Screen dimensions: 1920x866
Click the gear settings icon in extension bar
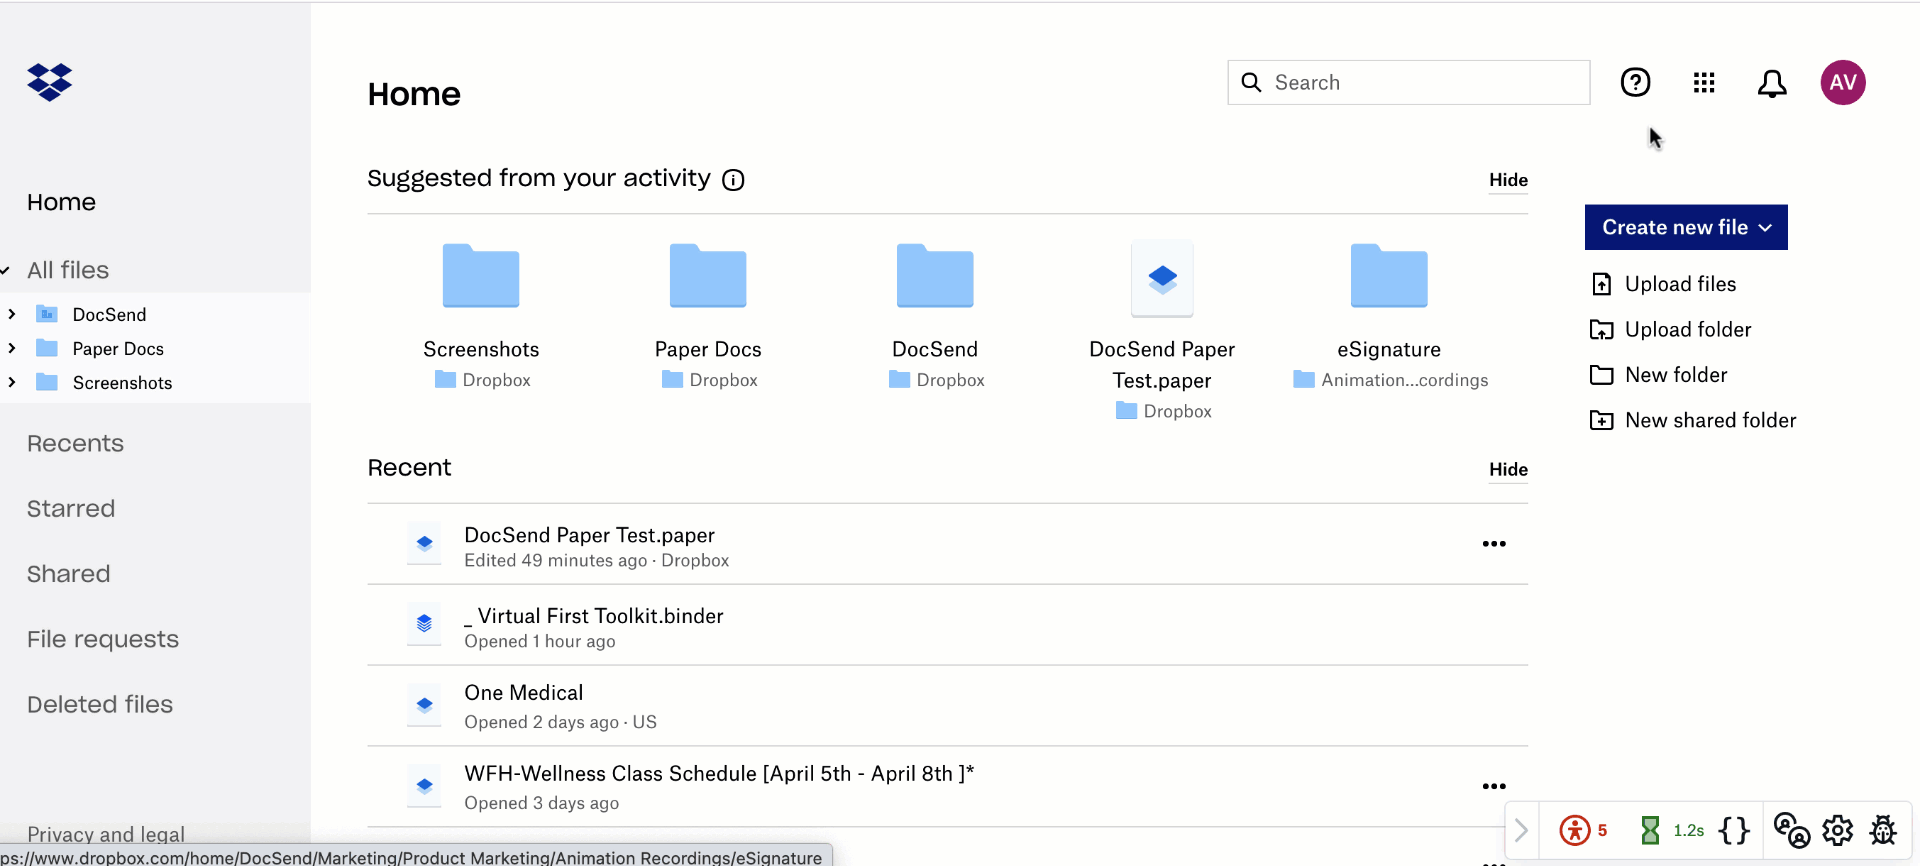[x=1838, y=830]
